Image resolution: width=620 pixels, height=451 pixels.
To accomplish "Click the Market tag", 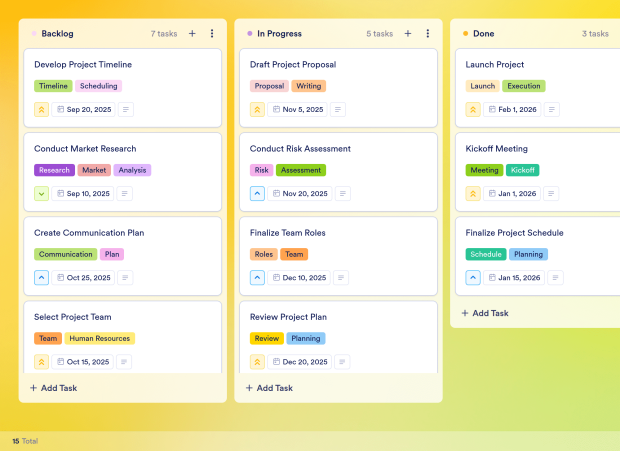I will point(94,170).
